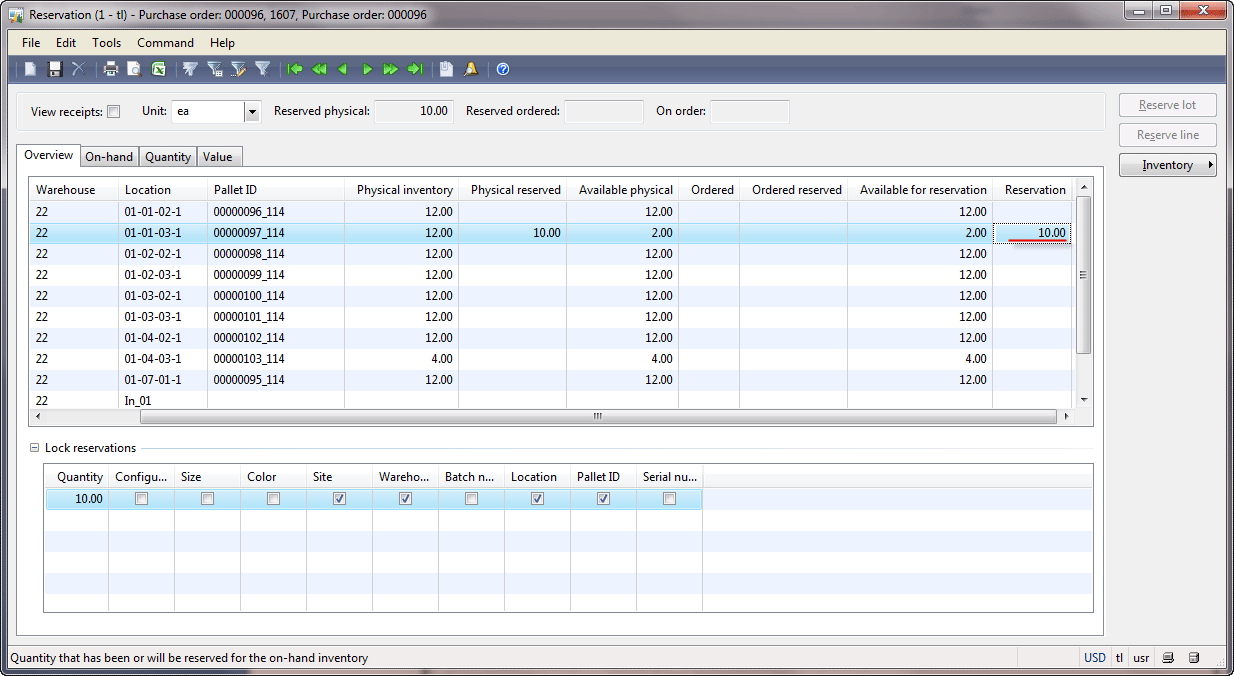Screen dimensions: 1234x676
Task: Click the grid's vertical scrollbar thumb
Action: point(1083,275)
